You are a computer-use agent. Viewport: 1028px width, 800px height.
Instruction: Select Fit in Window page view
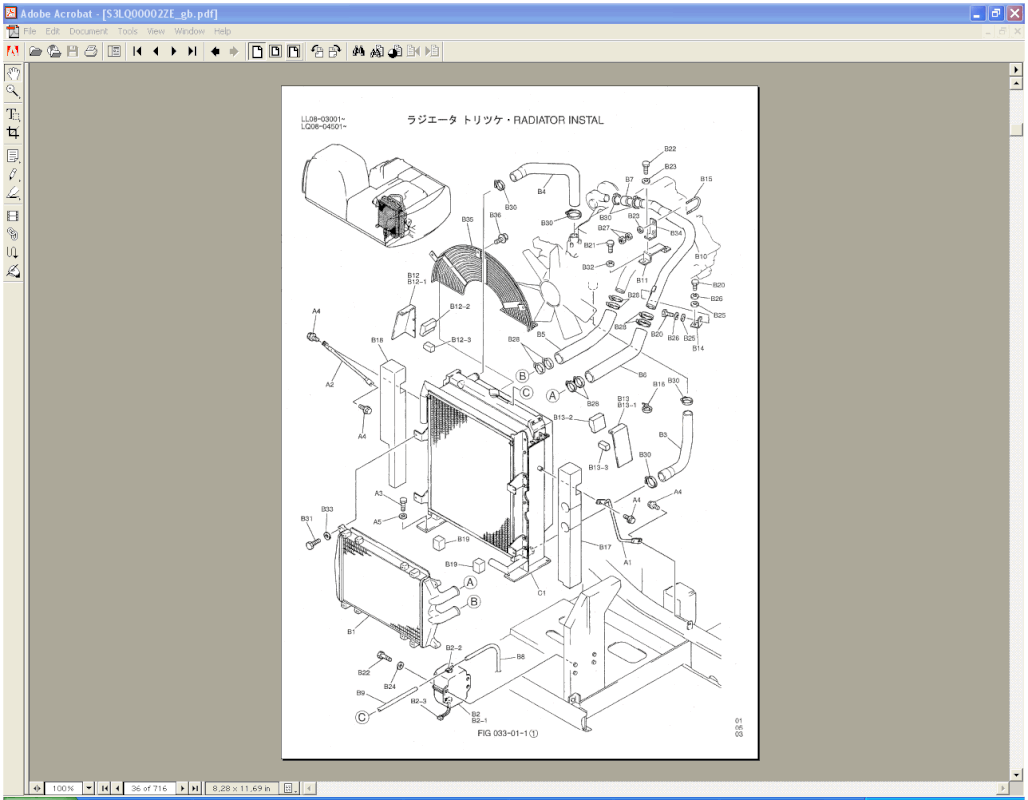click(x=275, y=51)
